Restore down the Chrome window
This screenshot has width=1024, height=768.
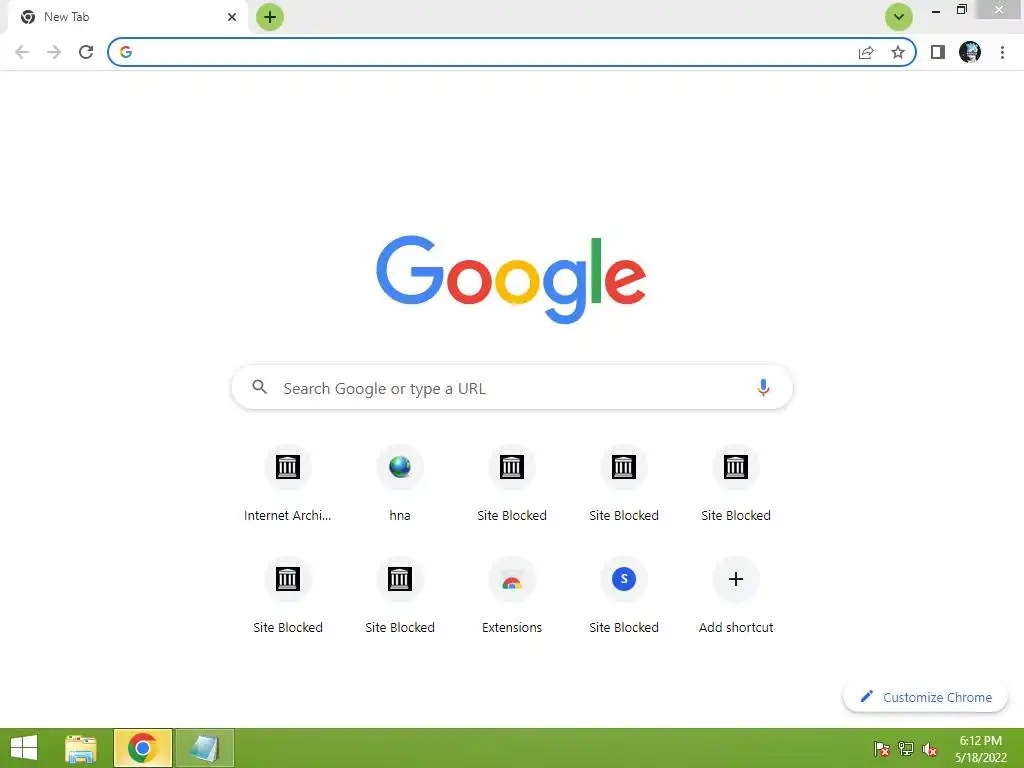(x=961, y=10)
